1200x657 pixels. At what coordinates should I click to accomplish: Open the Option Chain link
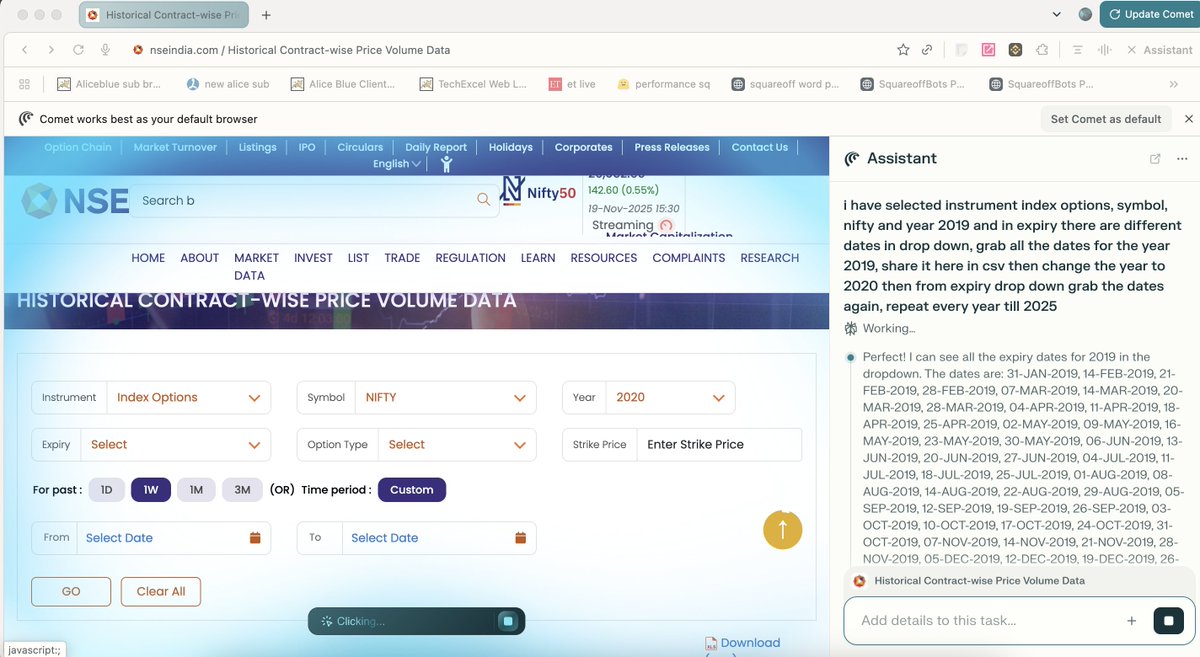[x=78, y=147]
